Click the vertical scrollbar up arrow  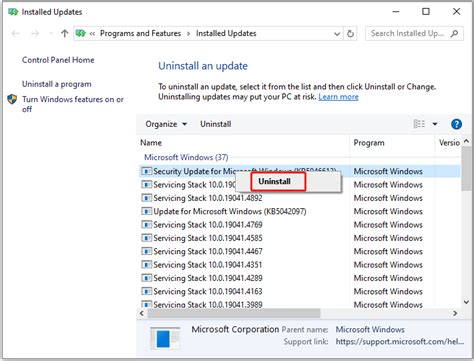466,141
